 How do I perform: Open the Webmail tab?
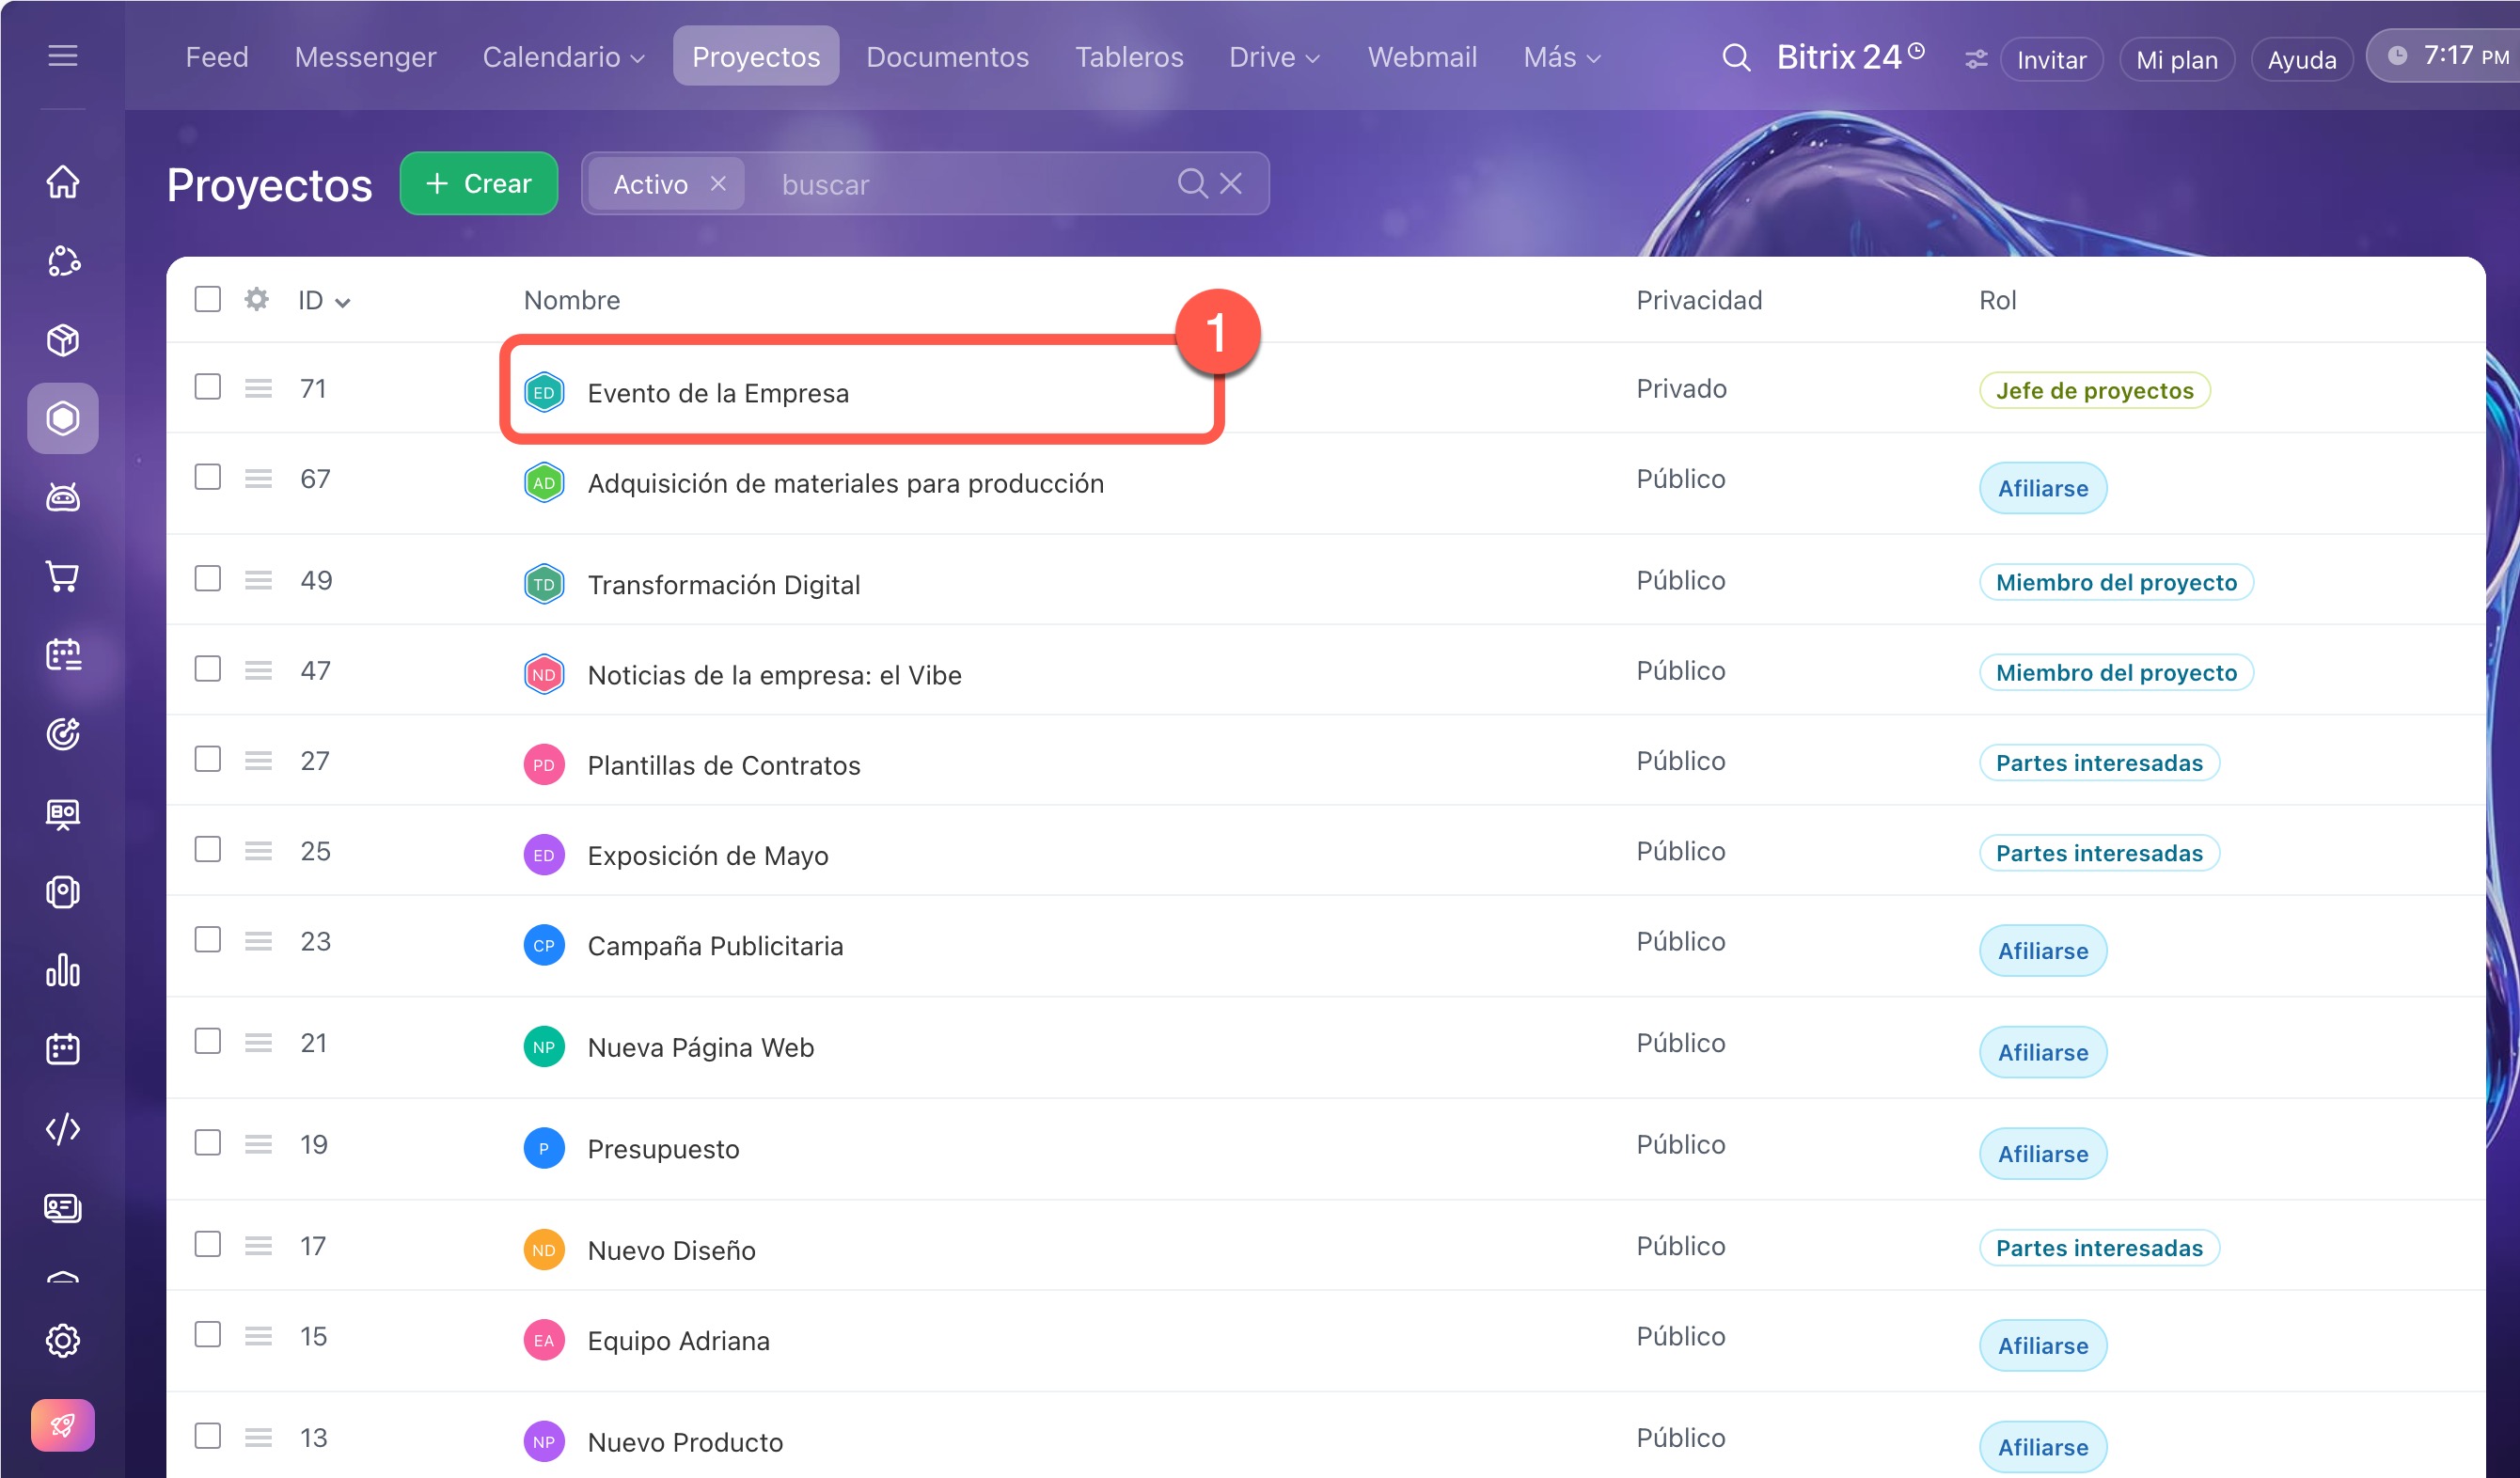tap(1422, 57)
